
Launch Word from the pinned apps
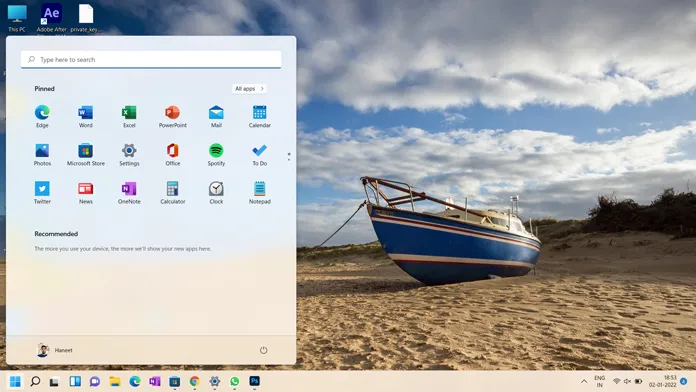(x=86, y=116)
